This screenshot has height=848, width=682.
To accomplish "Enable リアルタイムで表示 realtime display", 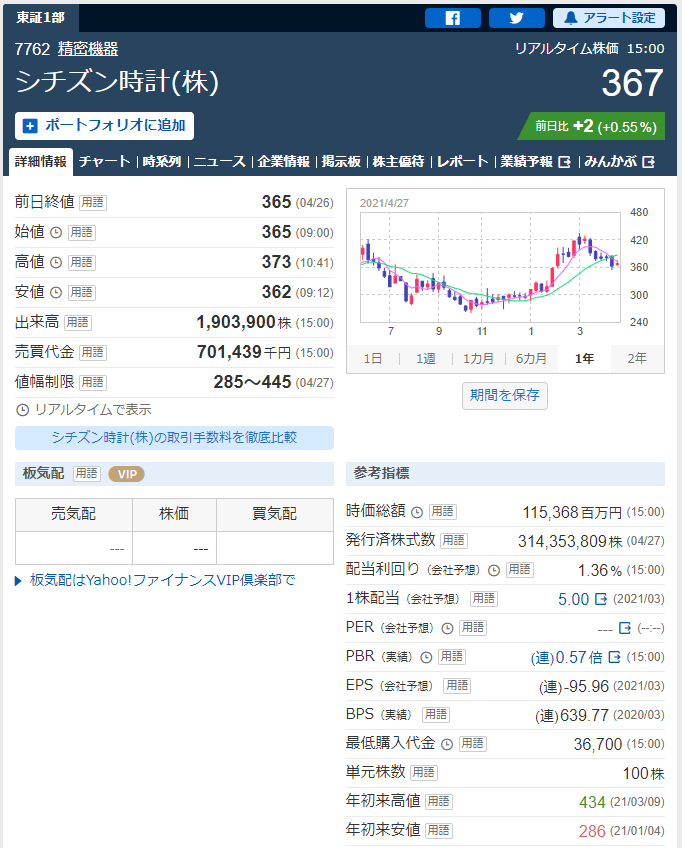I will [x=84, y=410].
